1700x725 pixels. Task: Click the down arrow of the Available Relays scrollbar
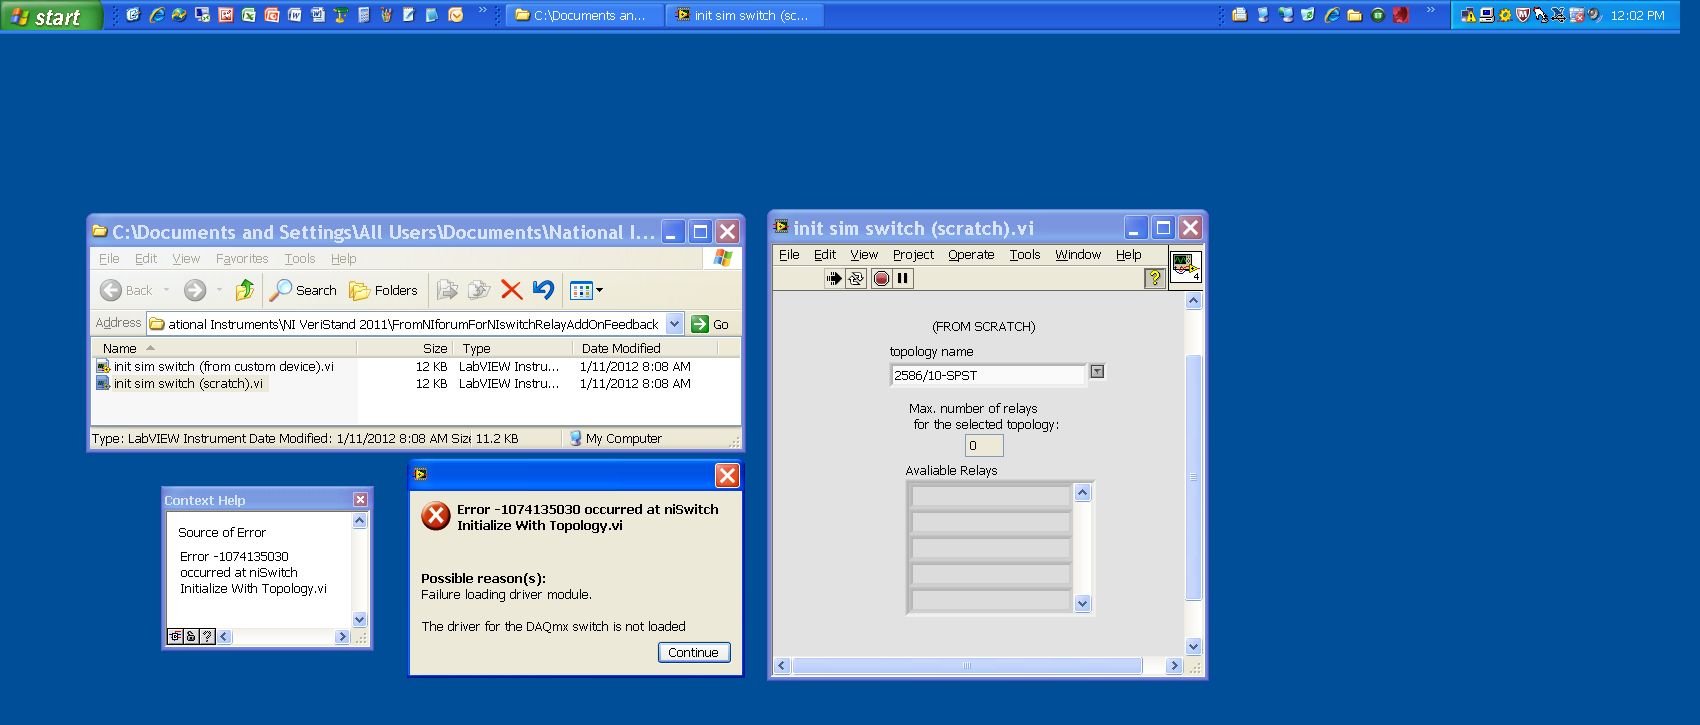pos(1082,603)
